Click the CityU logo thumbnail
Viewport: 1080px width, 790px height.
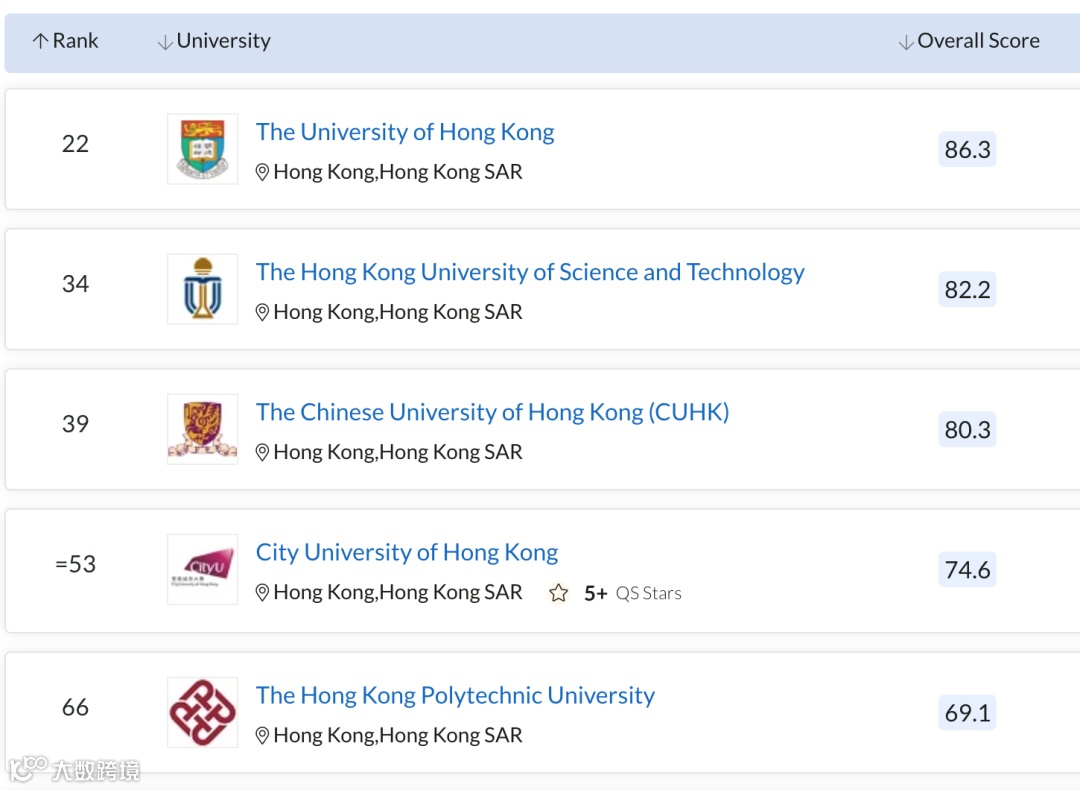tap(202, 569)
